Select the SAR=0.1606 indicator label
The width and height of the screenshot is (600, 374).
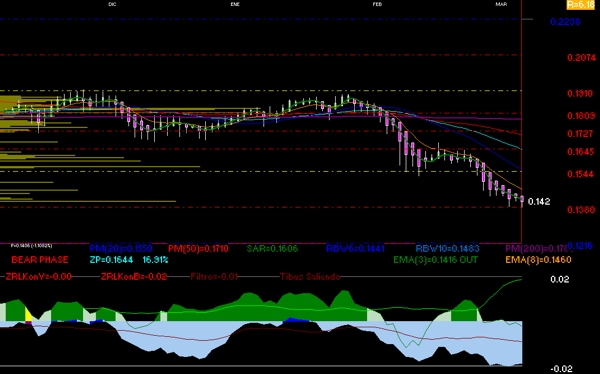272,249
